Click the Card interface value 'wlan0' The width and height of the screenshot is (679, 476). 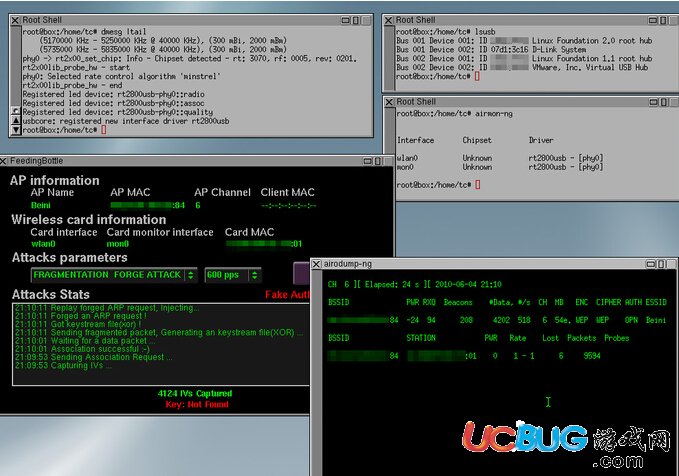pyautogui.click(x=43, y=244)
